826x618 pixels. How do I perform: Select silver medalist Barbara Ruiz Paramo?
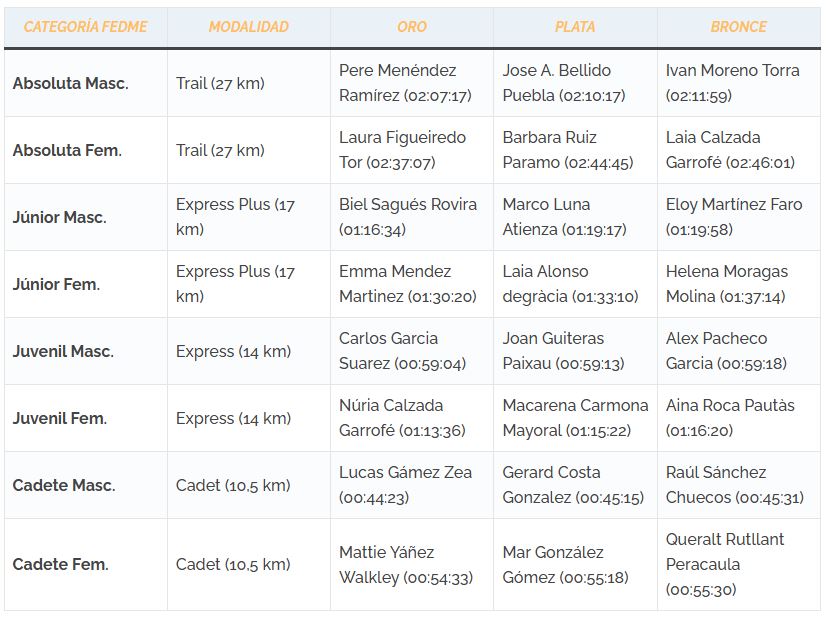click(566, 150)
